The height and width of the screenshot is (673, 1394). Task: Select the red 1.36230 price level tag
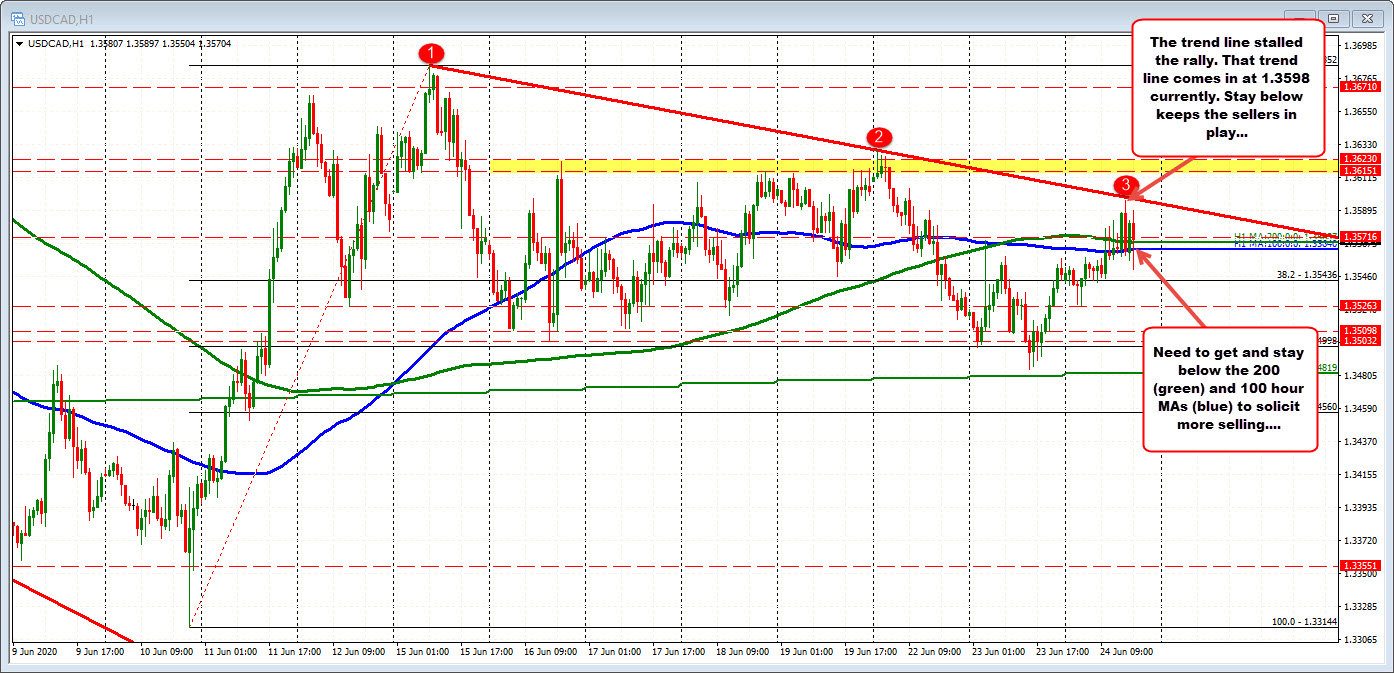[x=1359, y=158]
